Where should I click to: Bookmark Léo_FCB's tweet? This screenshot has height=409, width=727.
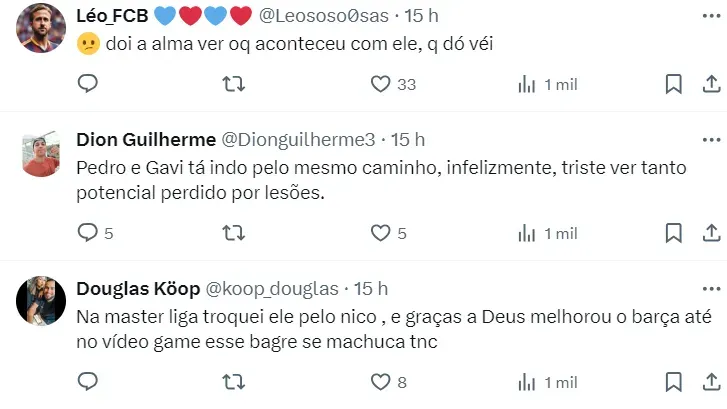click(674, 85)
